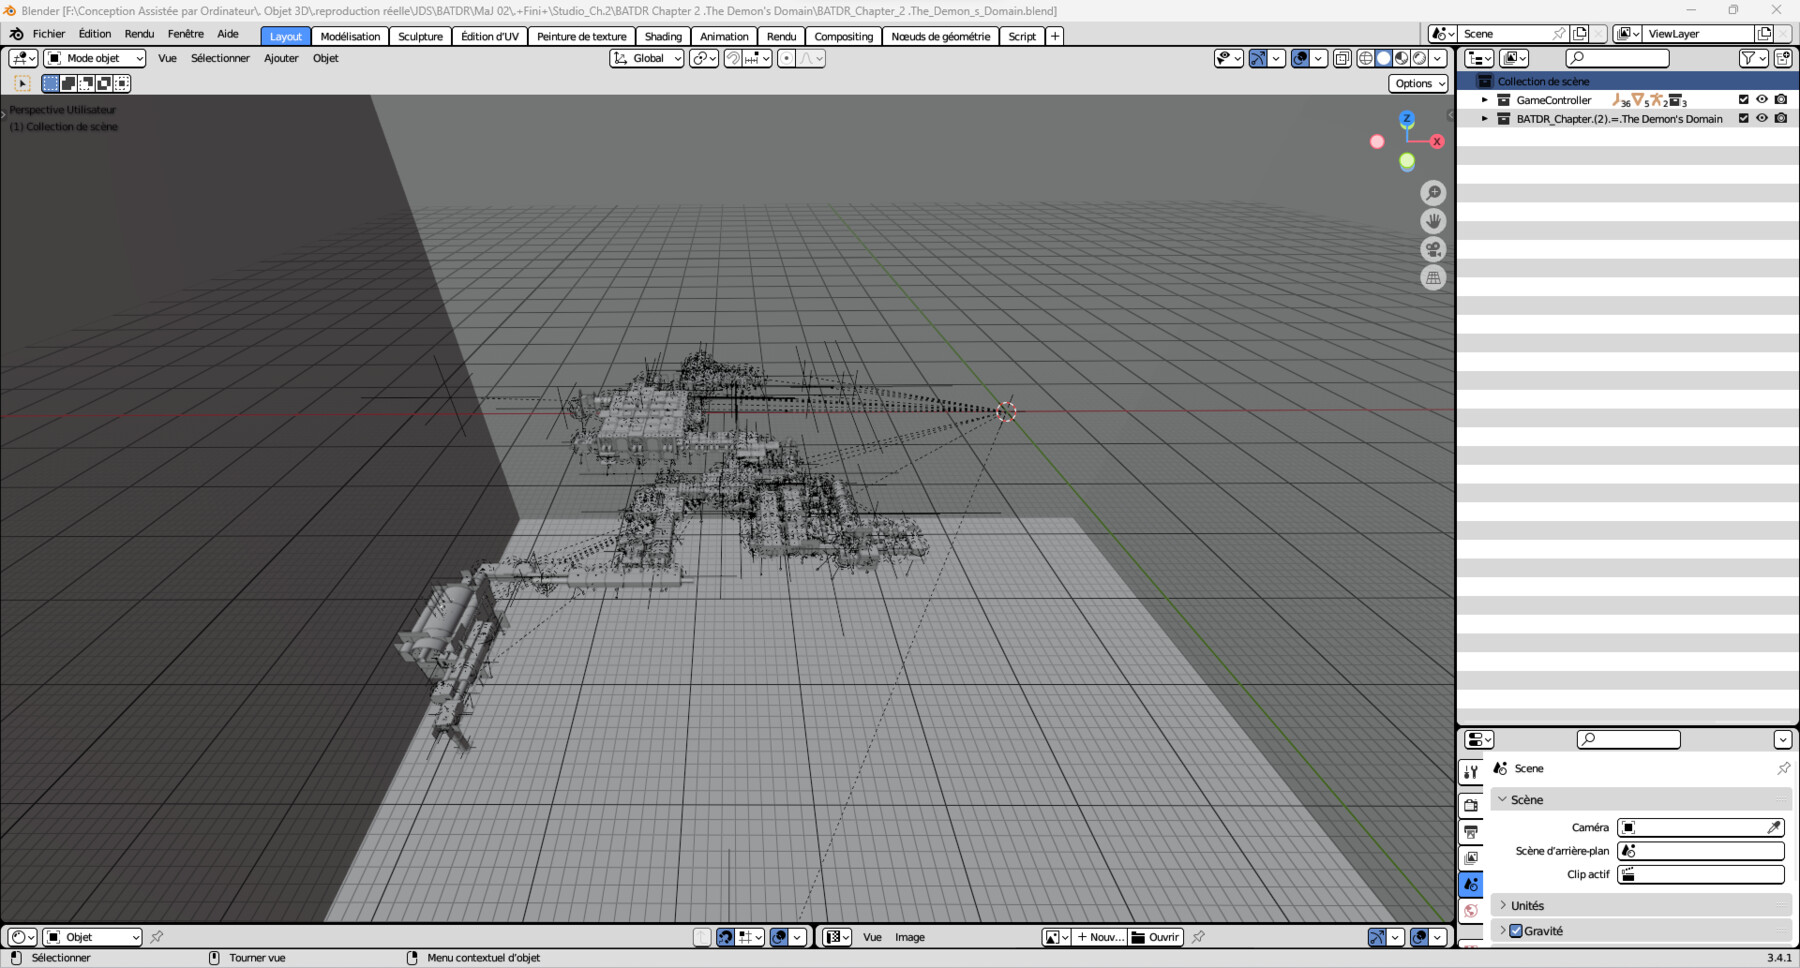Click the pin icon in image editor header
The width and height of the screenshot is (1800, 968).
[x=1198, y=937]
